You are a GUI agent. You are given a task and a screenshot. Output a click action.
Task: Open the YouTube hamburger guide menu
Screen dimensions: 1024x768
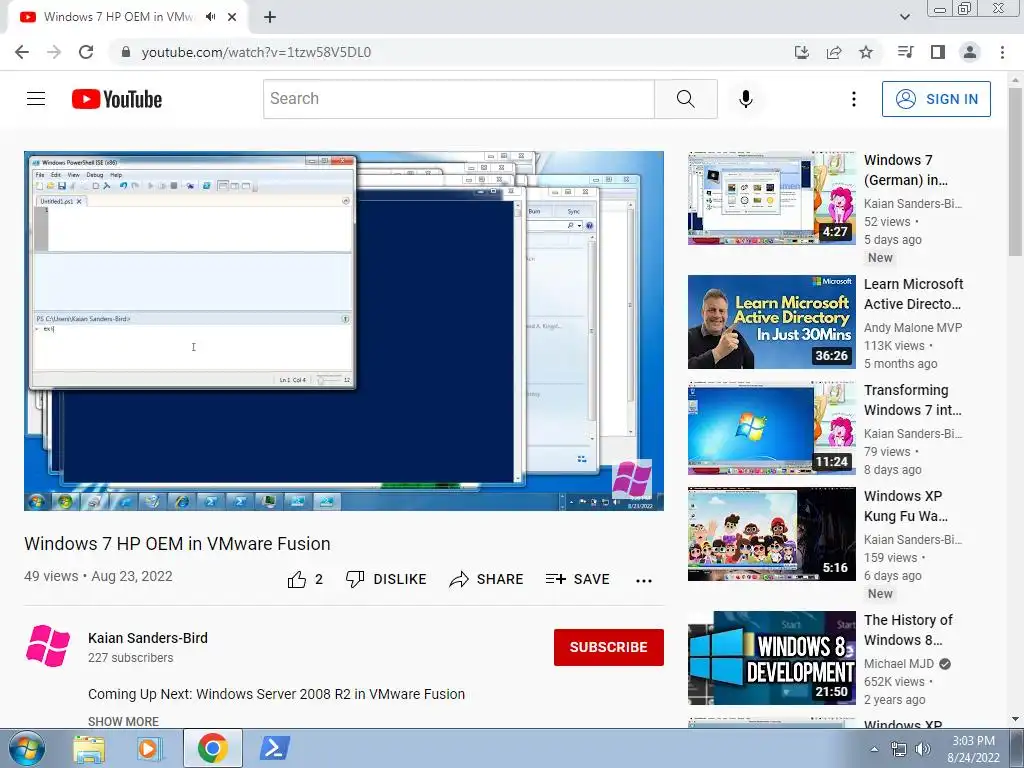36,99
